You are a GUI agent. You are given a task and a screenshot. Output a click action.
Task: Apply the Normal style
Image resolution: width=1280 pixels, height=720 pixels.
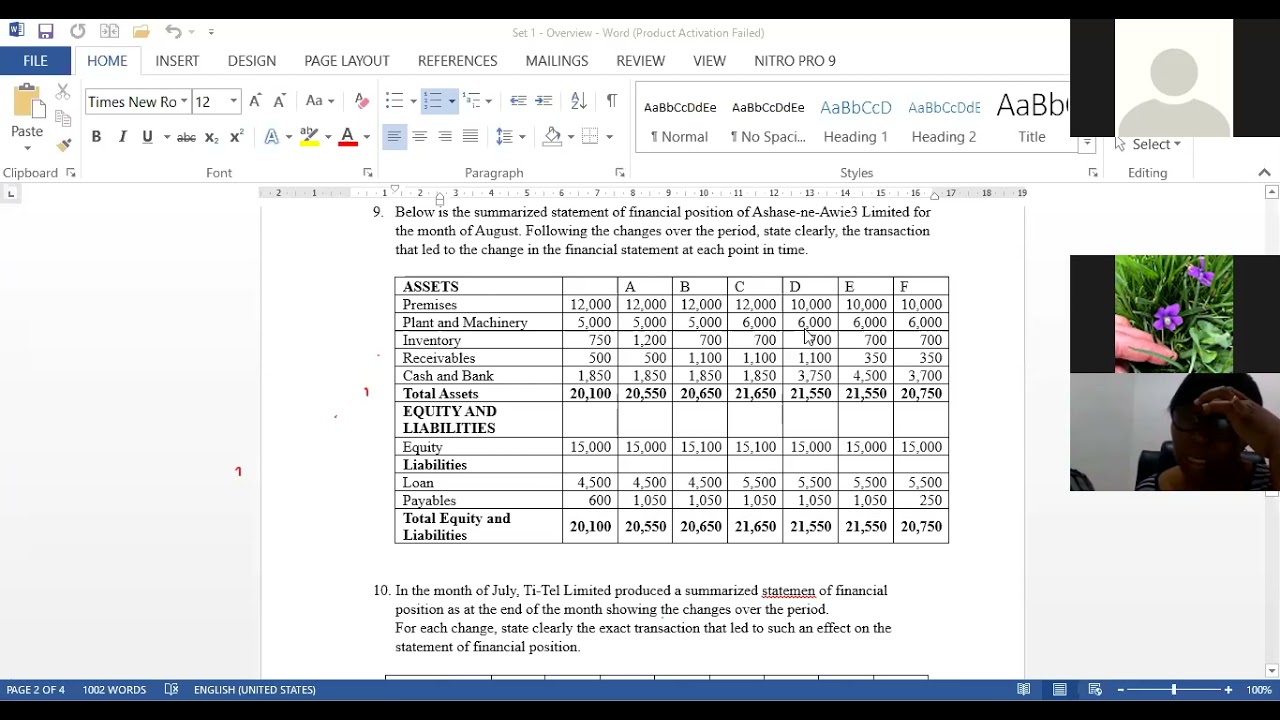pyautogui.click(x=680, y=120)
